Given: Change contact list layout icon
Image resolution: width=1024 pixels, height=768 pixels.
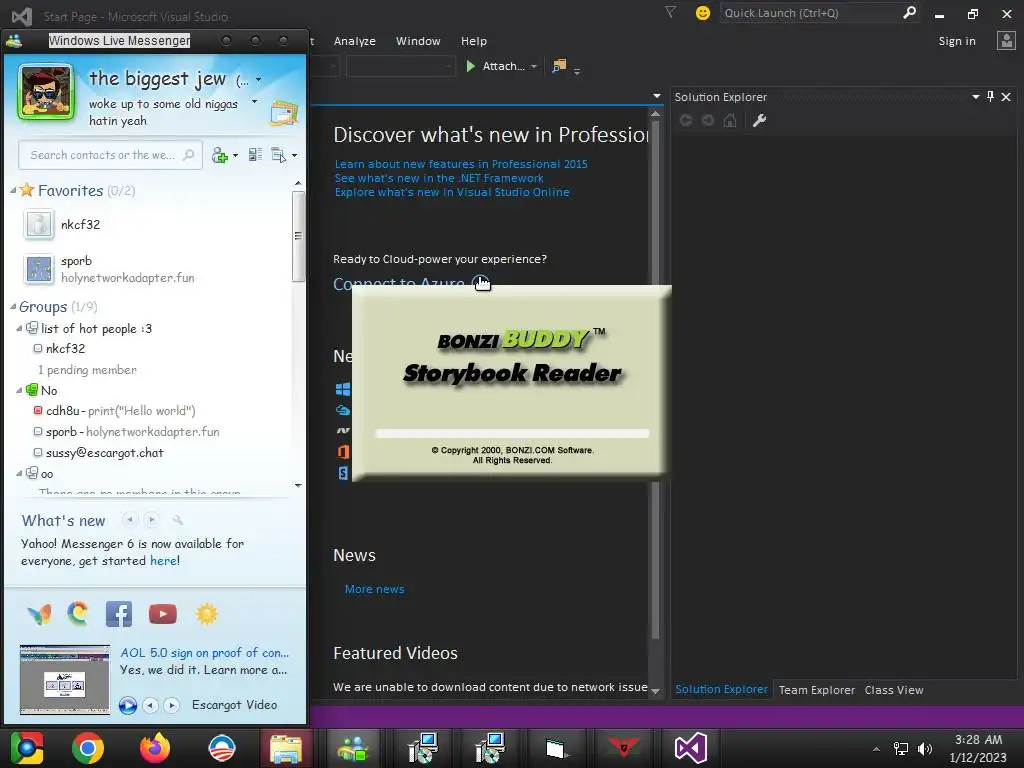Looking at the screenshot, I should click(255, 155).
